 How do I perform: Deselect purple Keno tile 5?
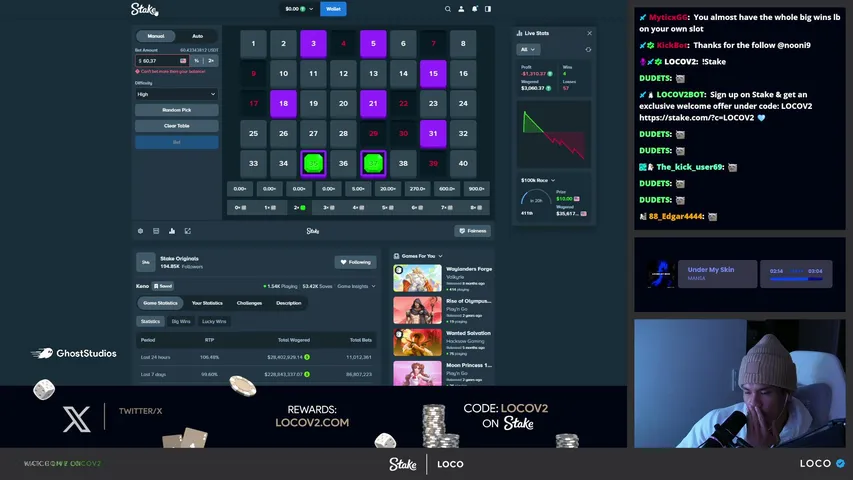pos(373,44)
